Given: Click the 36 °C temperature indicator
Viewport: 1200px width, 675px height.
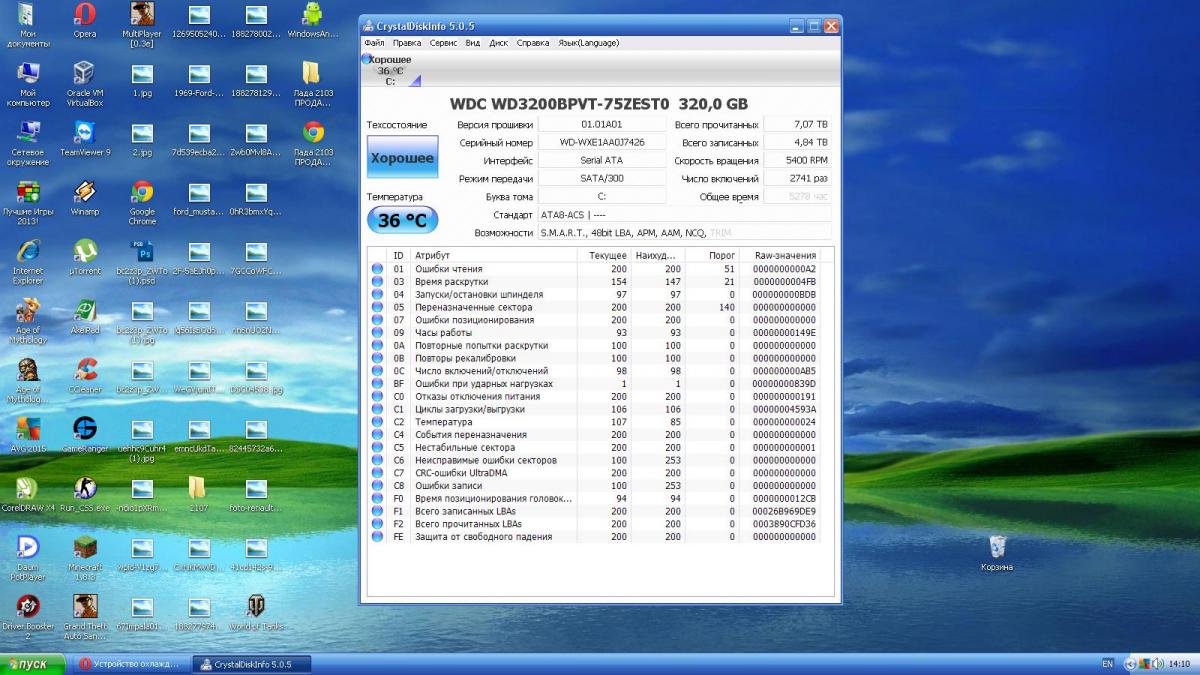Looking at the screenshot, I should coord(402,220).
